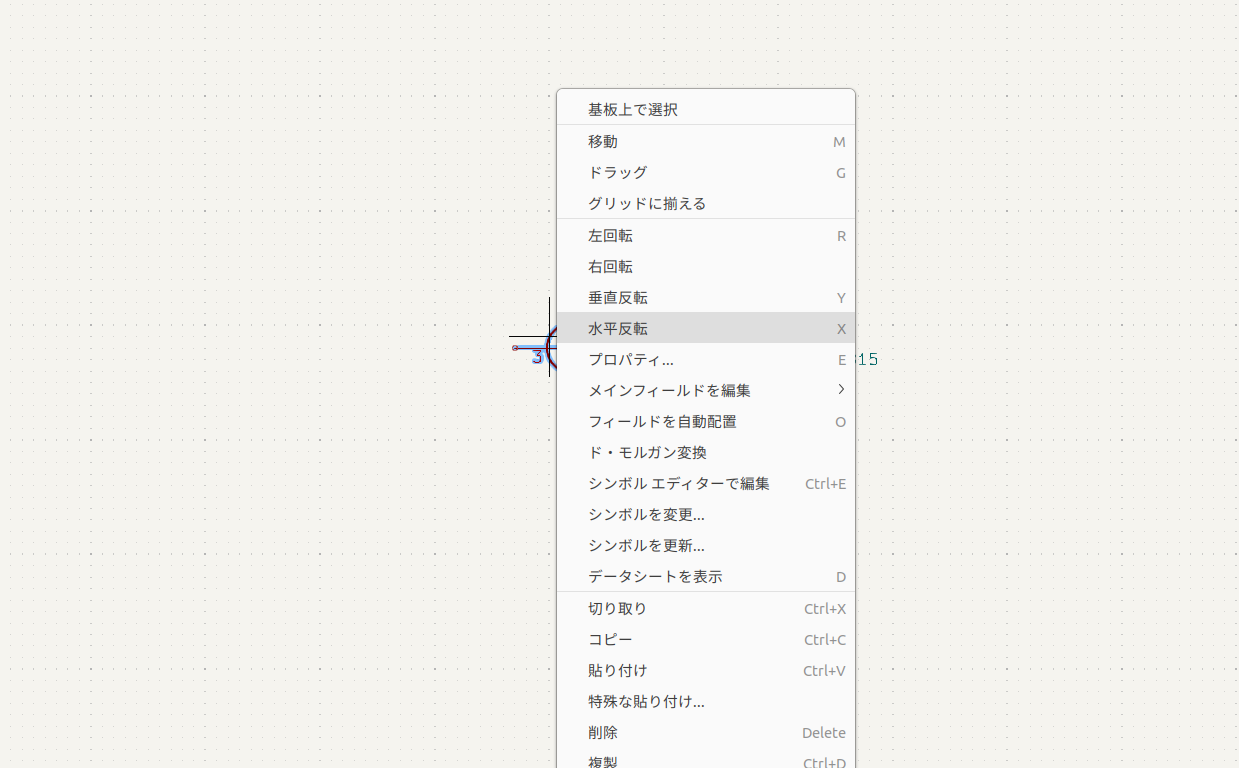Show datasheet via データシートを表示
Image resolution: width=1239 pixels, height=768 pixels.
click(655, 577)
